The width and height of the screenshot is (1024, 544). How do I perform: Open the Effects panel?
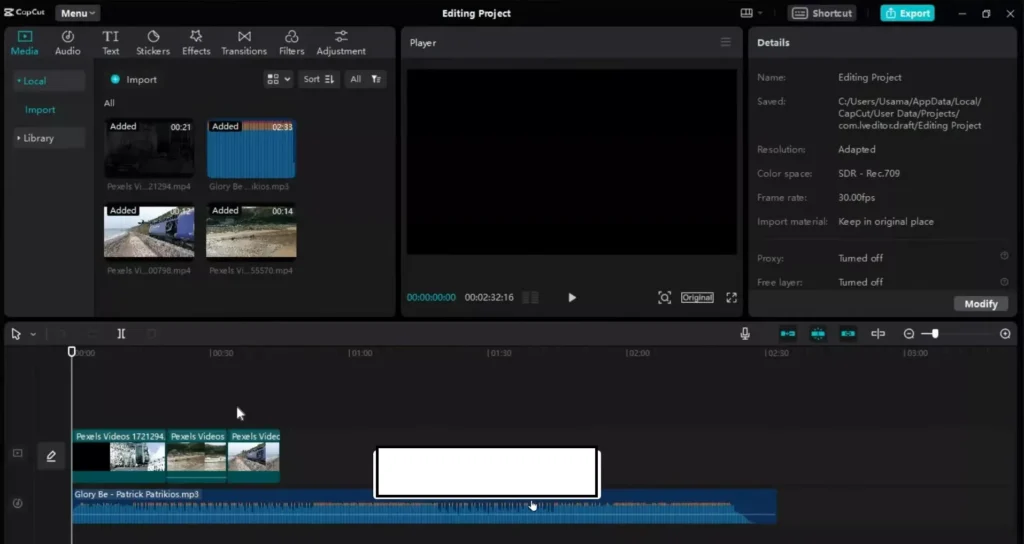pos(196,42)
